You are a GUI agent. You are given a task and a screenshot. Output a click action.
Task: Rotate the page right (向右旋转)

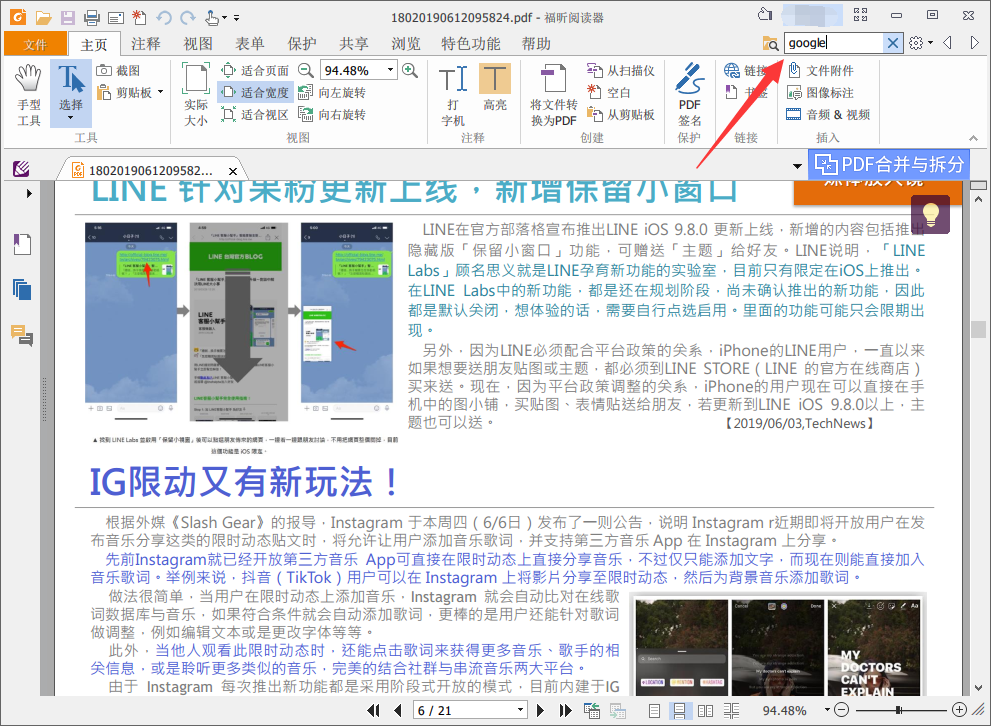pyautogui.click(x=332, y=115)
